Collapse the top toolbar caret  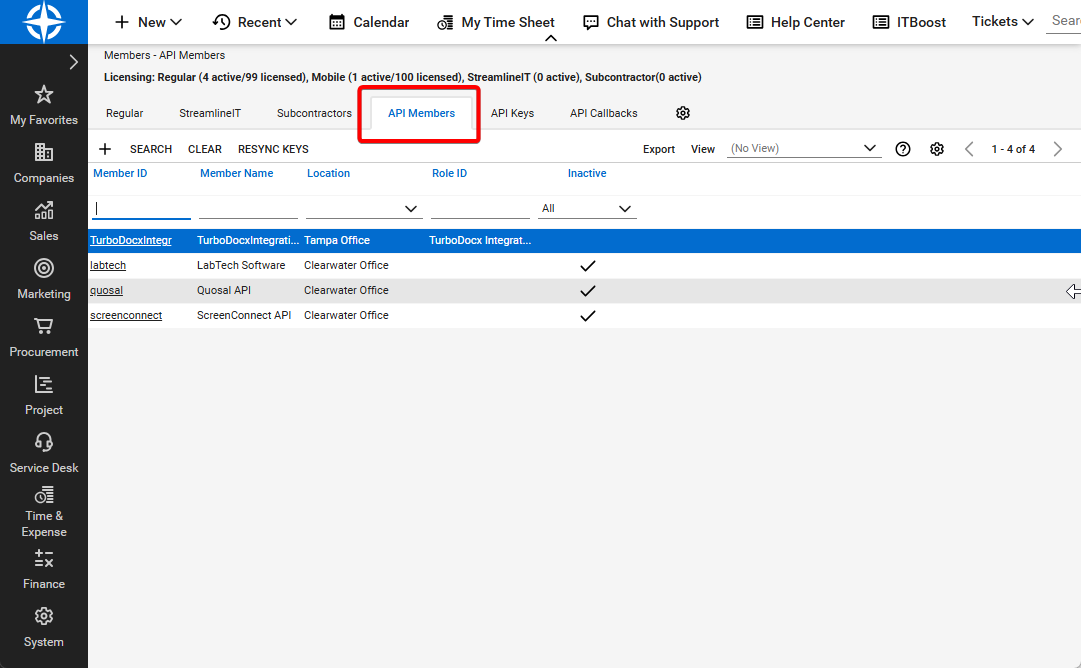point(550,39)
